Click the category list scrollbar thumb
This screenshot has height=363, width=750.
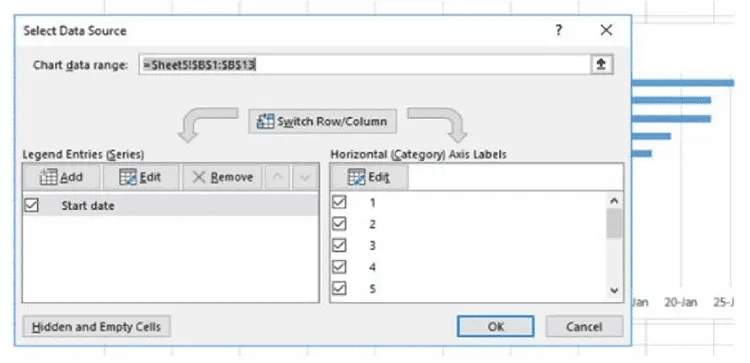click(614, 223)
